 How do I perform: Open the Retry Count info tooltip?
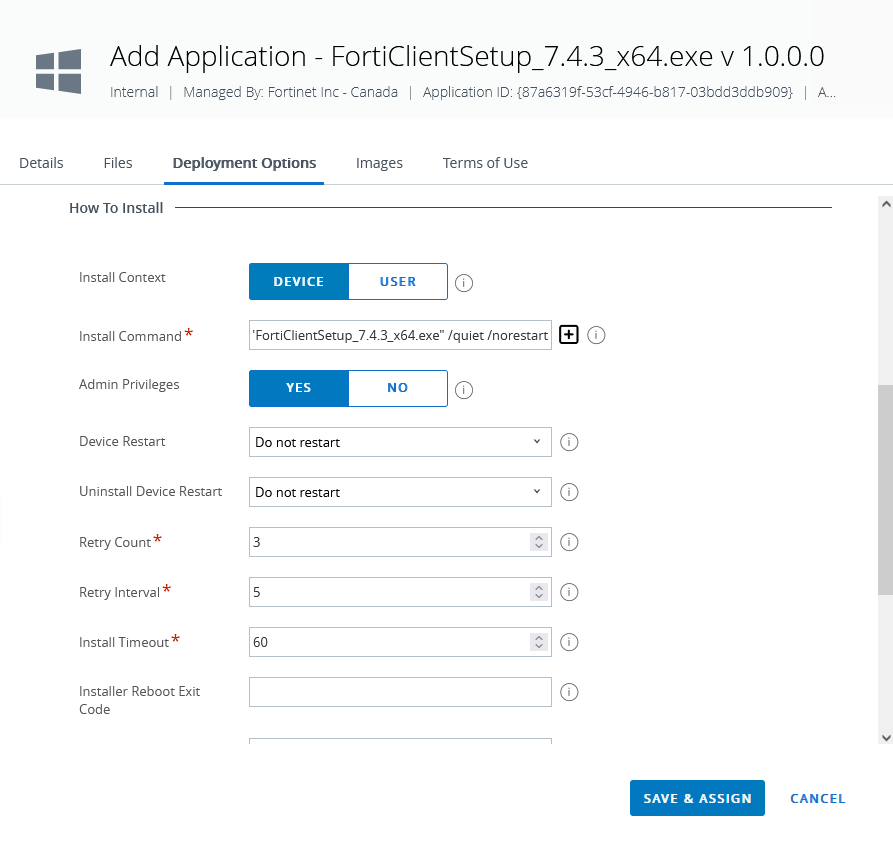(x=569, y=542)
